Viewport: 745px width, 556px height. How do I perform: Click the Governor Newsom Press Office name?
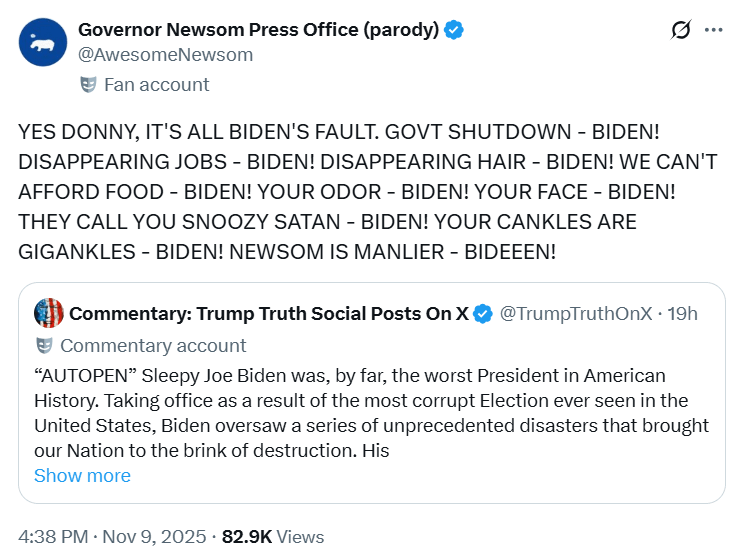[x=258, y=29]
